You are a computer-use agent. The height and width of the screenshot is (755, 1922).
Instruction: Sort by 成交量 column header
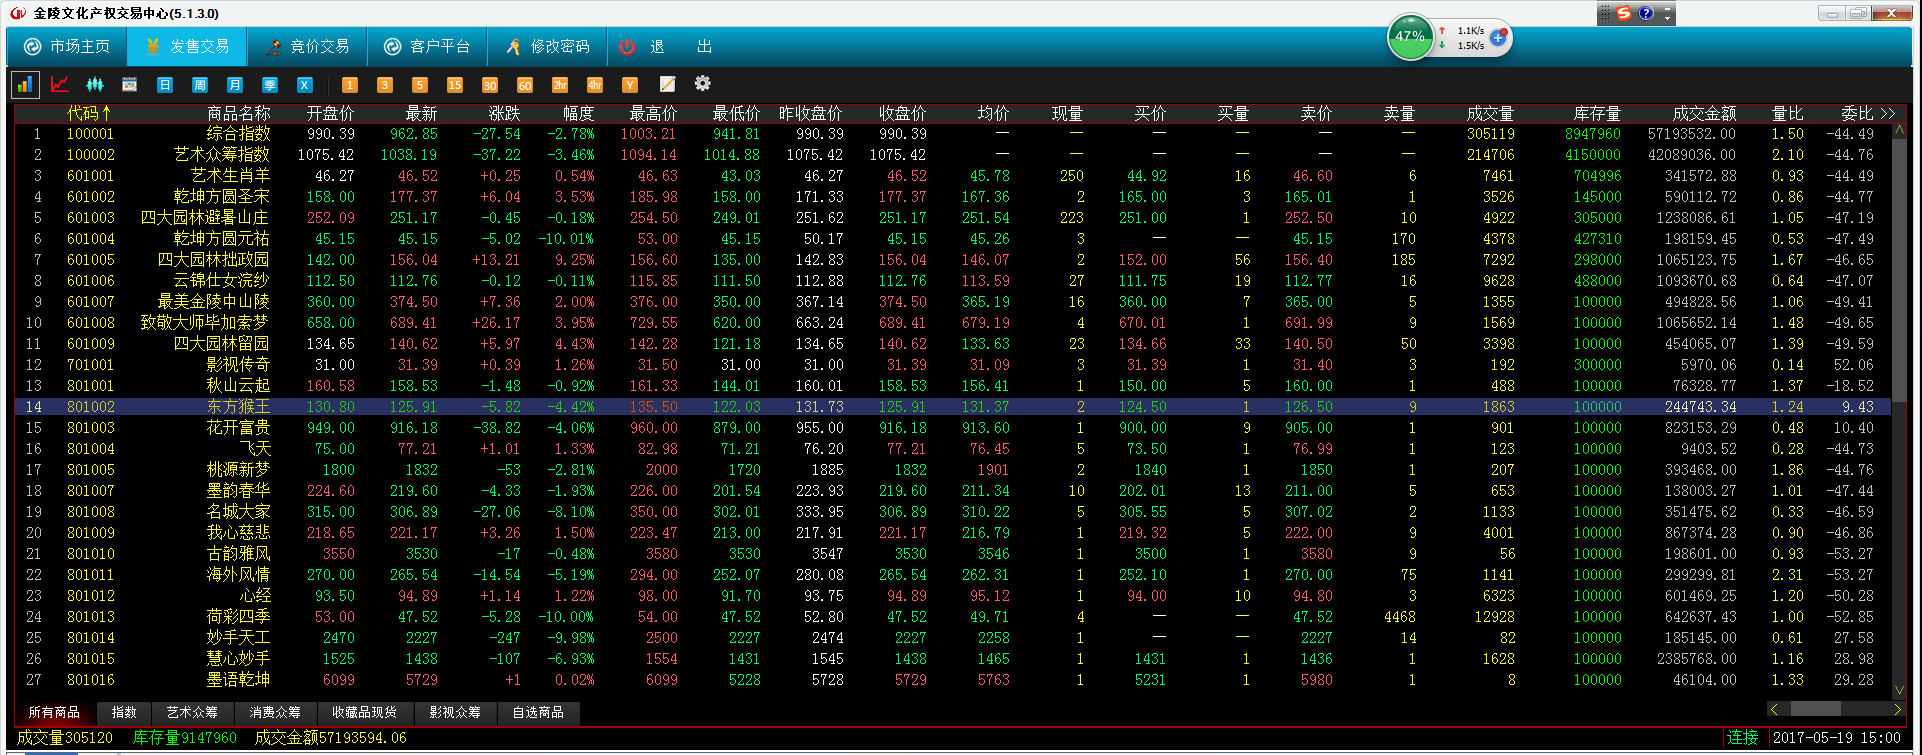1490,113
